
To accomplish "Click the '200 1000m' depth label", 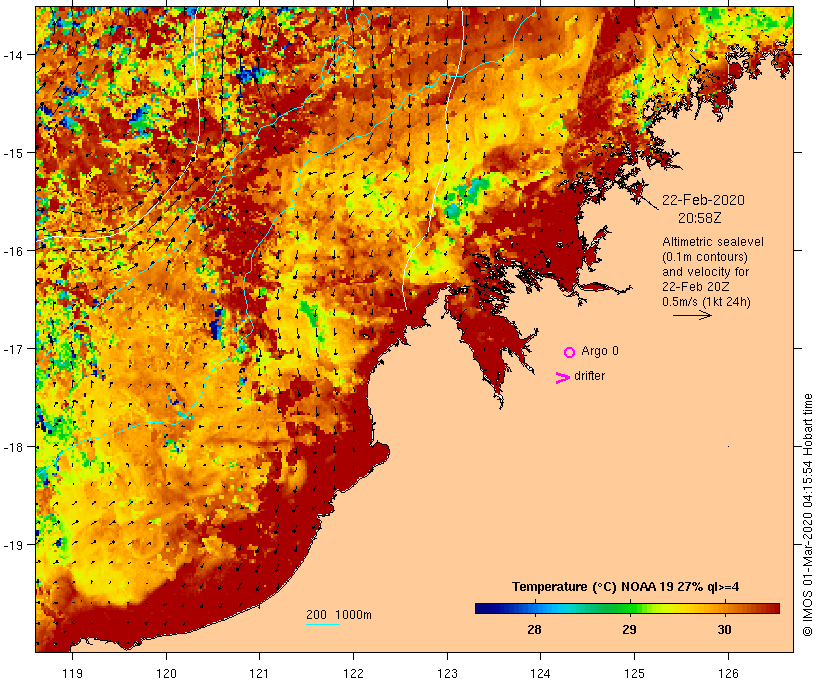I will pos(339,615).
